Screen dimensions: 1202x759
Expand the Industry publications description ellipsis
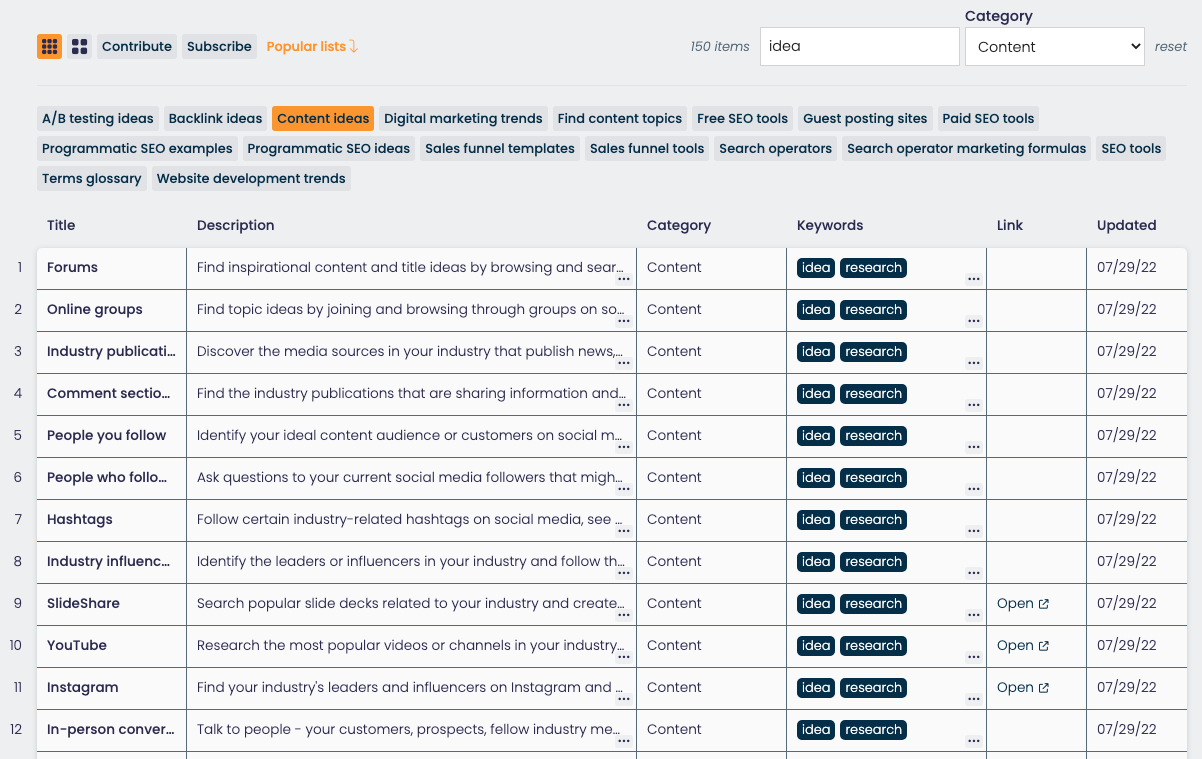(624, 363)
